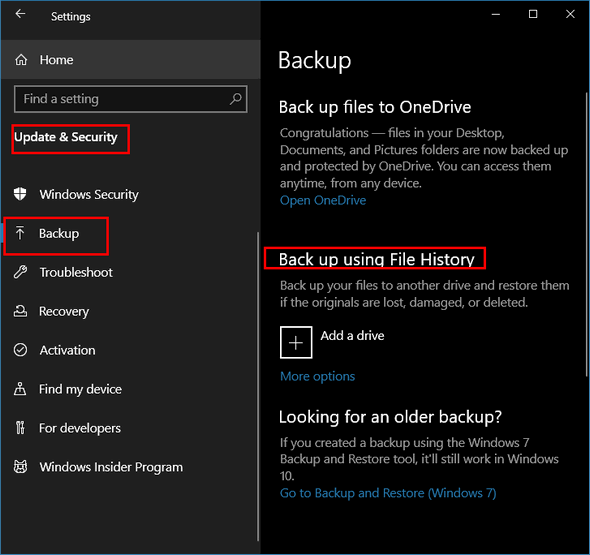
Task: Click the magnifier search icon
Action: (236, 99)
